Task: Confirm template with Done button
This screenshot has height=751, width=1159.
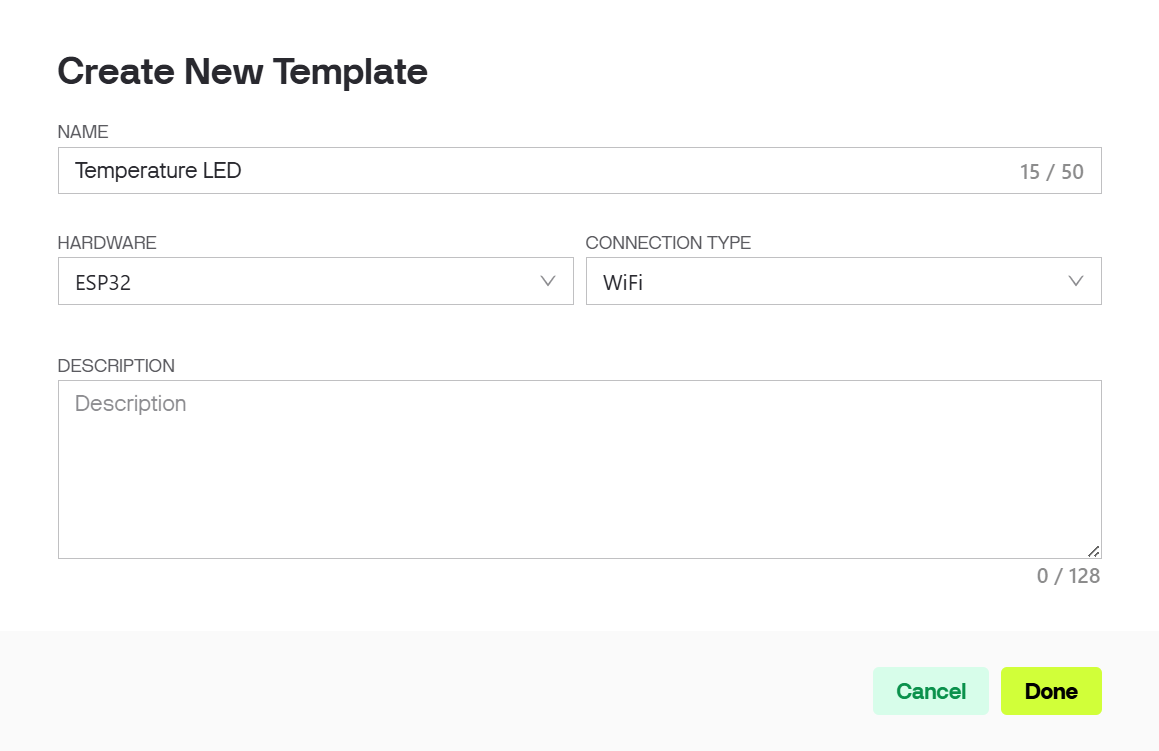Action: [1050, 691]
